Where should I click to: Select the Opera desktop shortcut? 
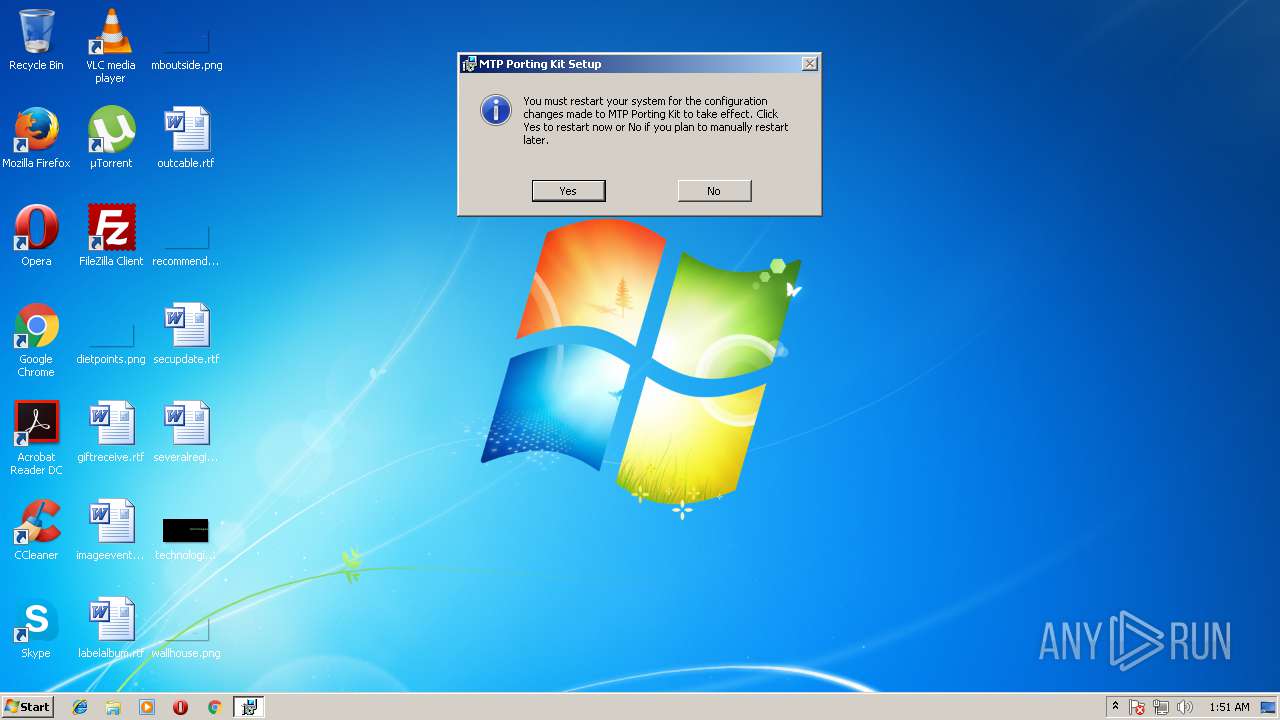coord(36,236)
